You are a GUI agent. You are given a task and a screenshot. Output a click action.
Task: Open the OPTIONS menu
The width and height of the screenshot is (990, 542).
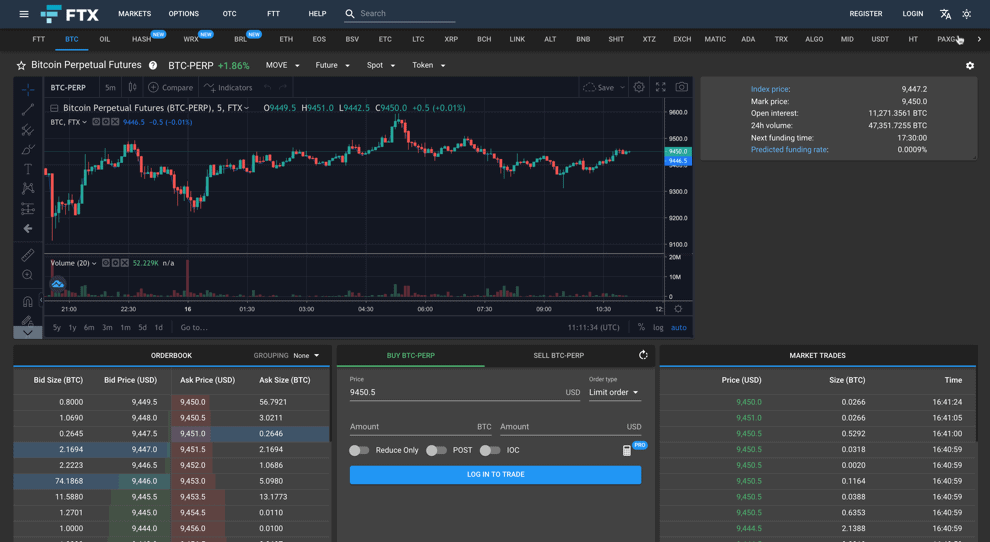pos(184,13)
